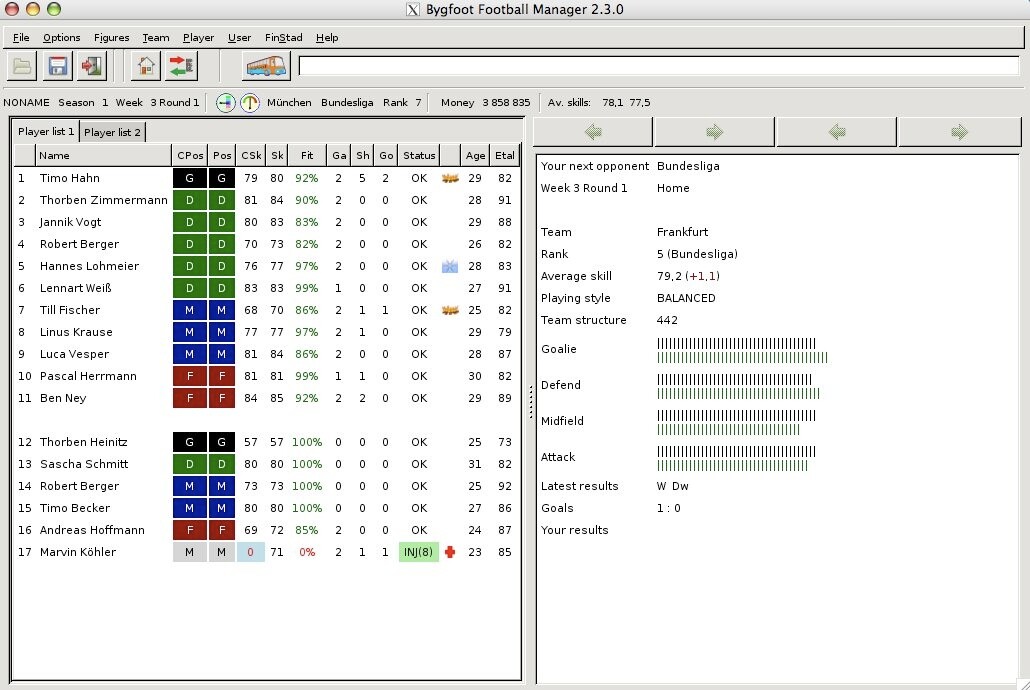The height and width of the screenshot is (690, 1030).
Task: Click the blue streak icon for Hannes Lohmeier
Action: pyautogui.click(x=449, y=266)
